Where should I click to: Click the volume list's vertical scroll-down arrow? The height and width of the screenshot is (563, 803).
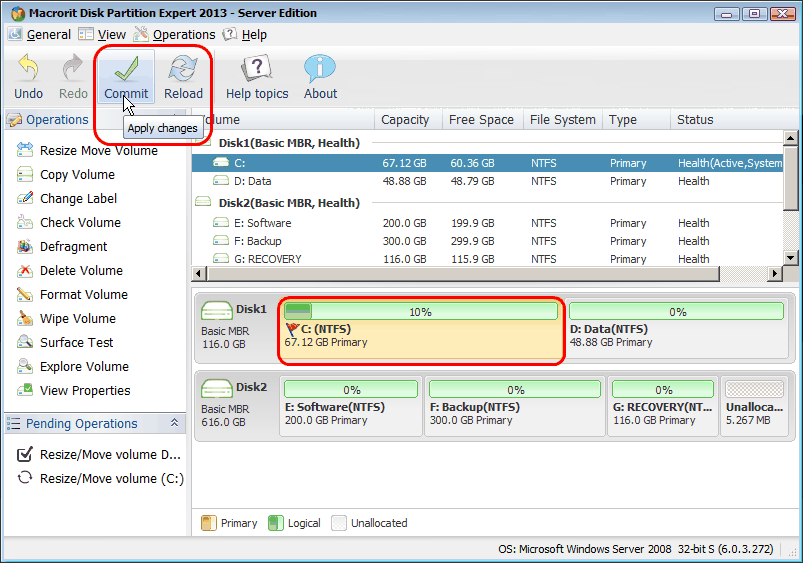pyautogui.click(x=790, y=258)
